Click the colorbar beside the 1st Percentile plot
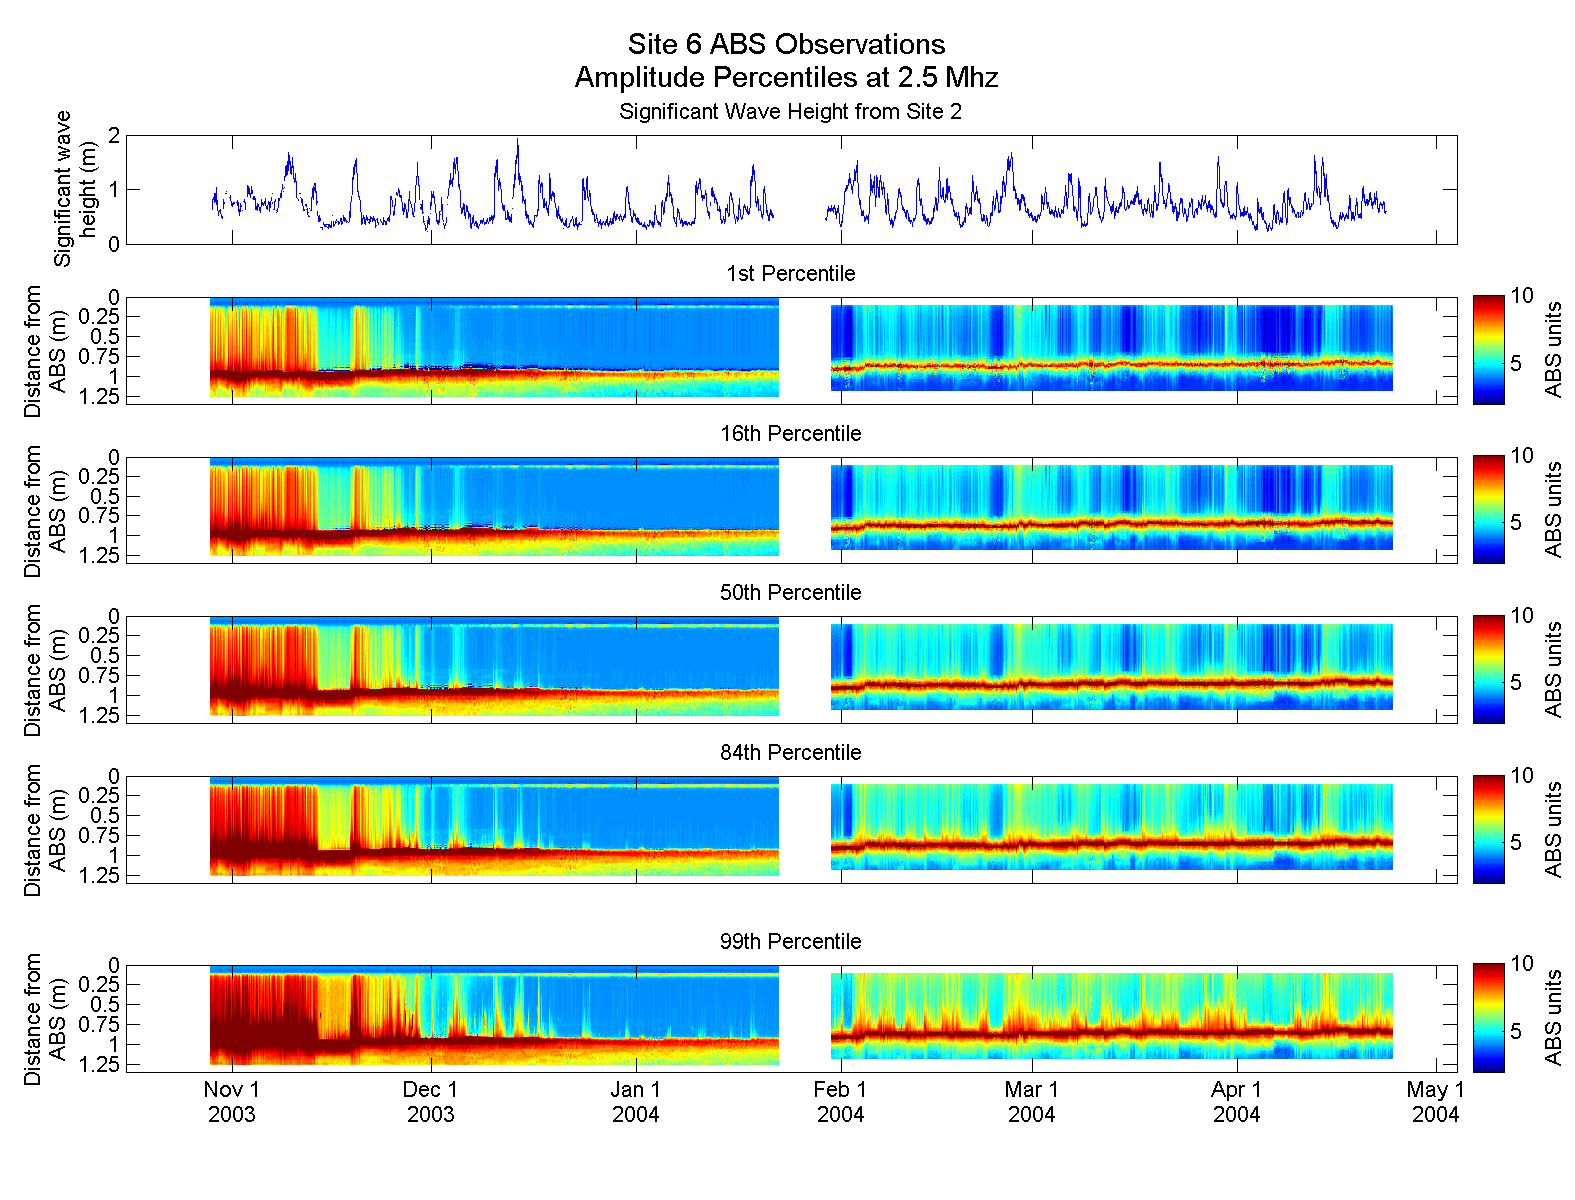Screen dimensions: 1575x1200 click(1488, 350)
